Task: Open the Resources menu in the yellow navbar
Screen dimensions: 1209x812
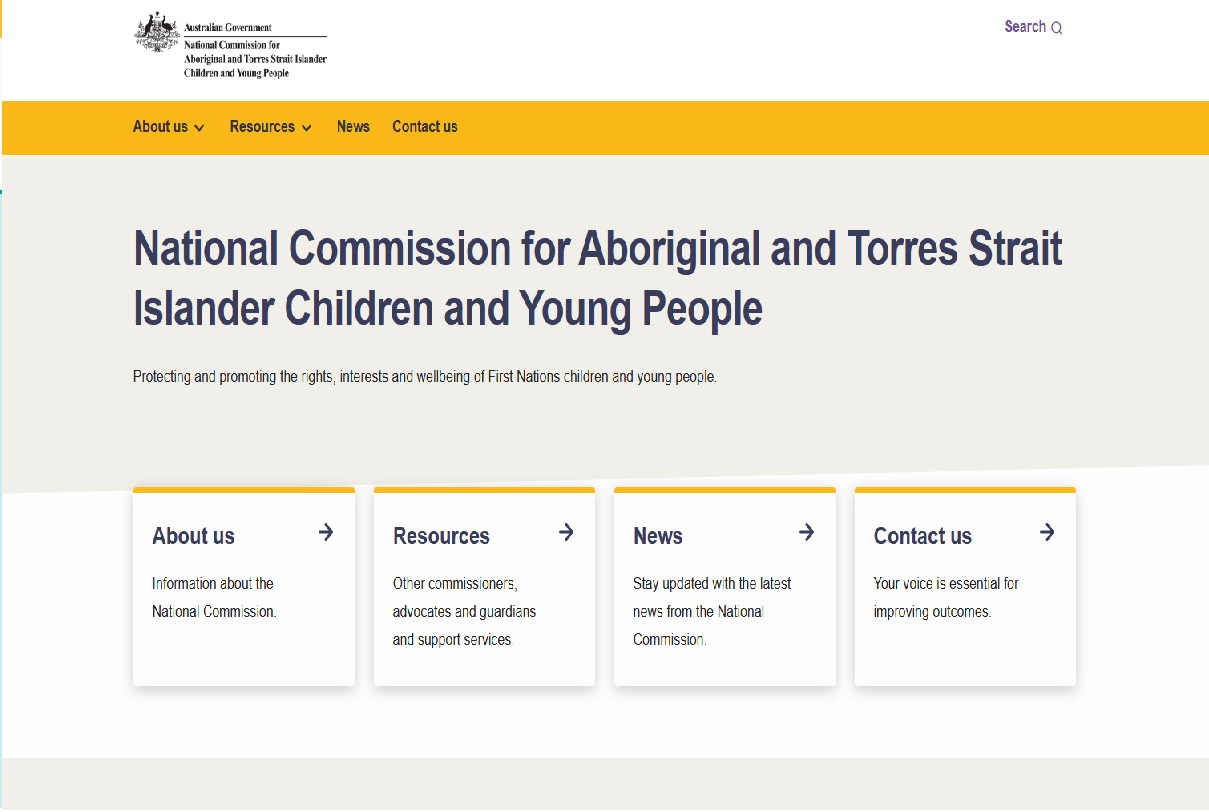Action: [262, 127]
